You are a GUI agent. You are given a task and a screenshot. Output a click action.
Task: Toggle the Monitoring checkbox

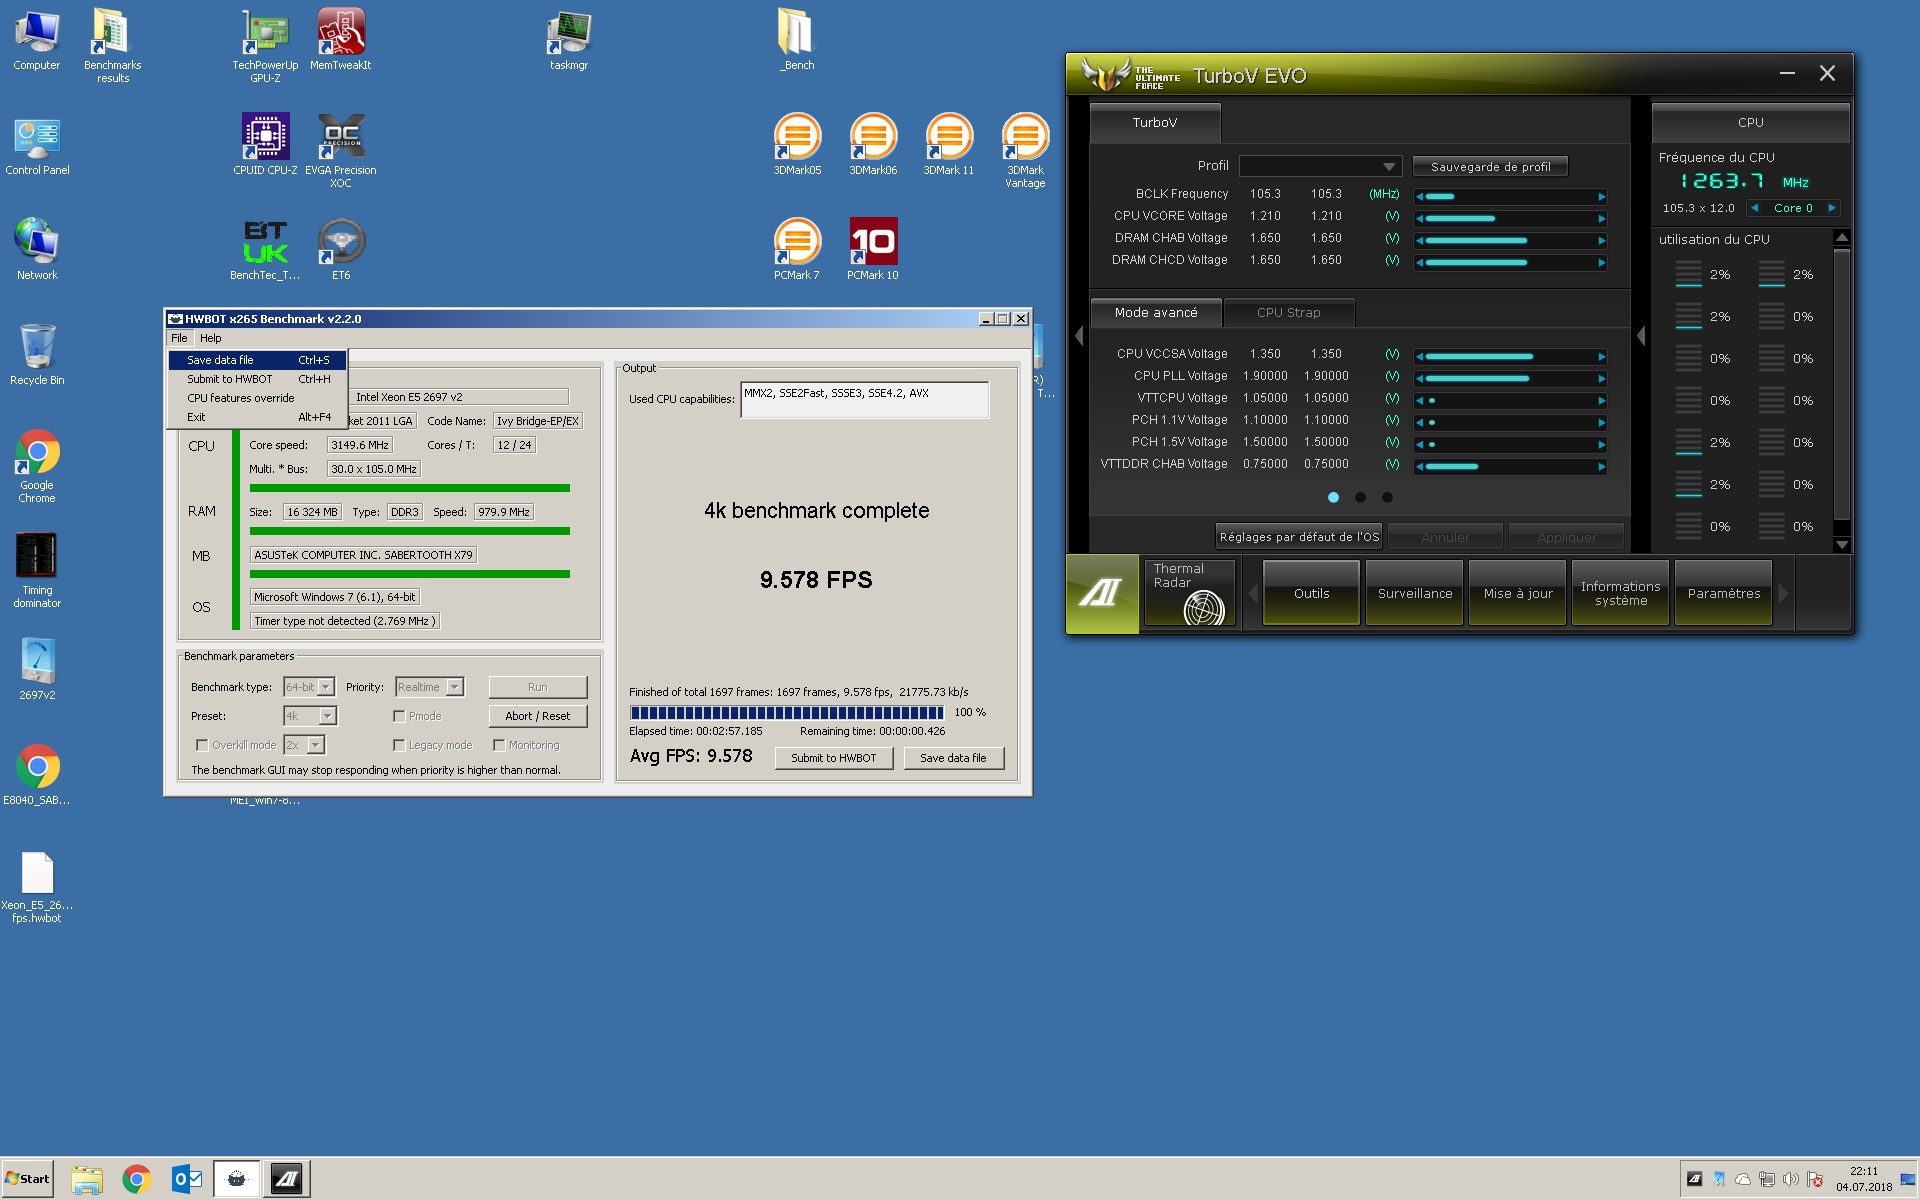499,745
